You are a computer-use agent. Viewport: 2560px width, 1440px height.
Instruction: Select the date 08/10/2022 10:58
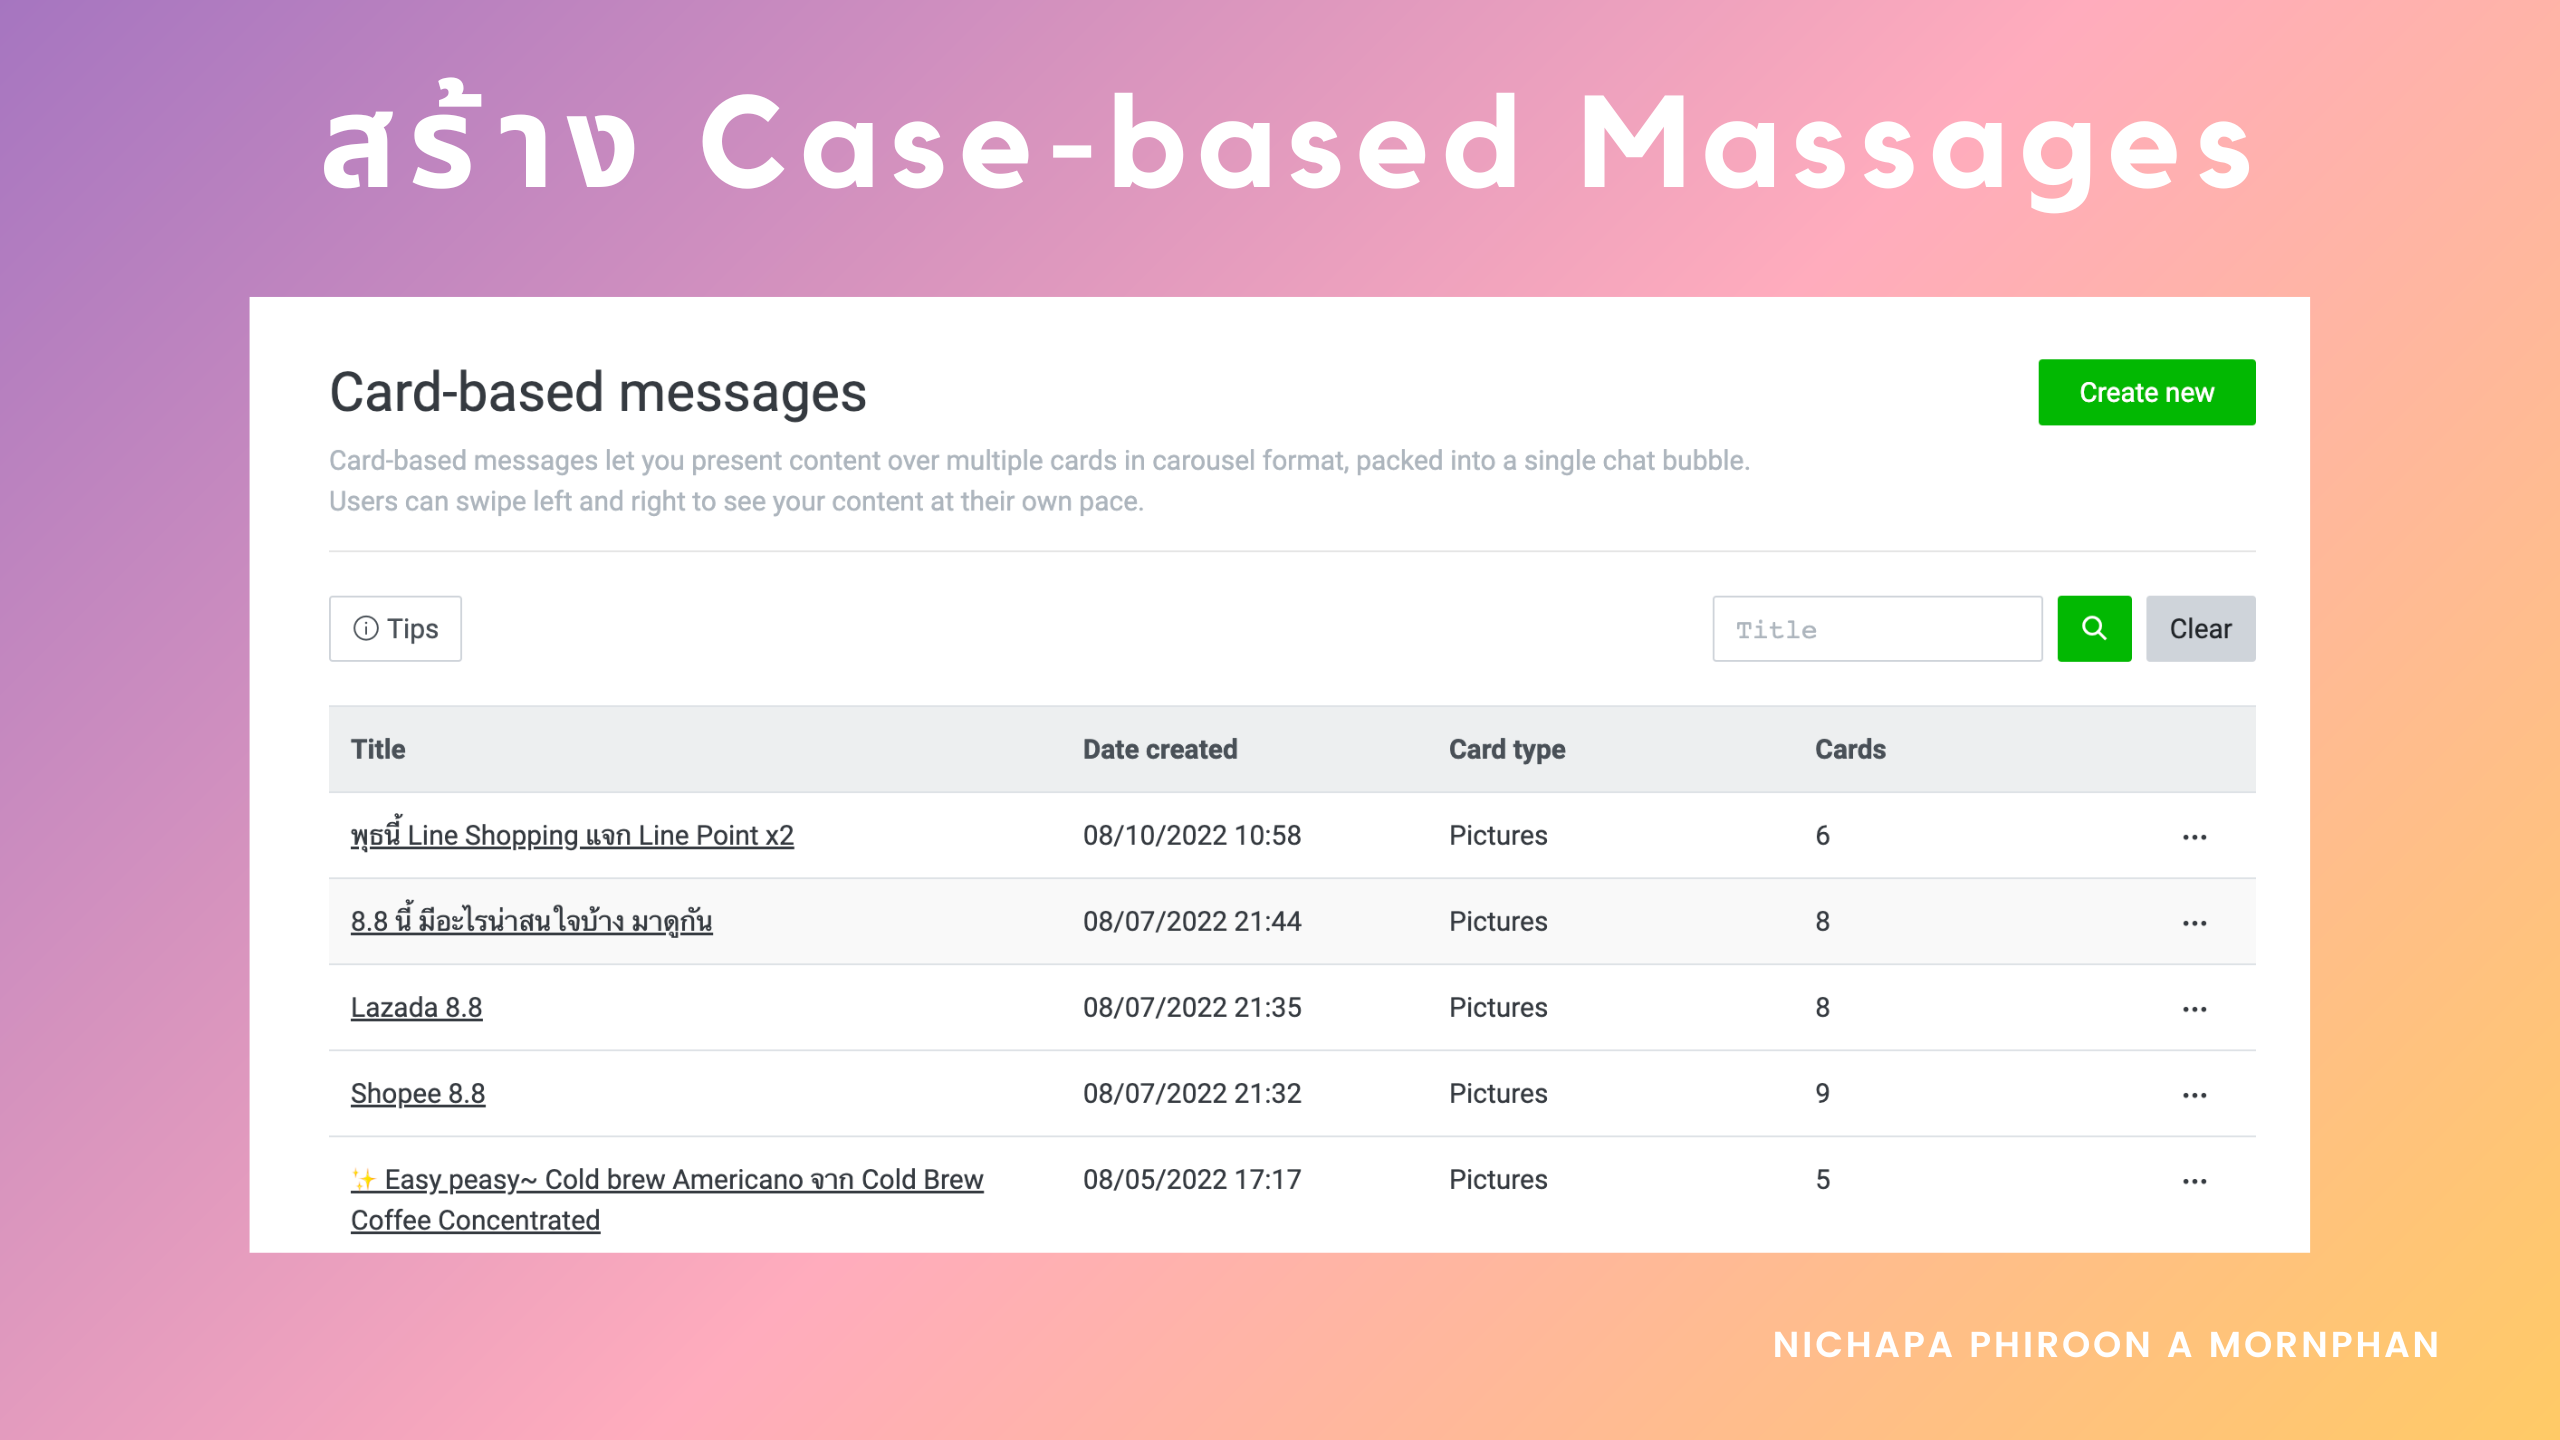[1192, 835]
